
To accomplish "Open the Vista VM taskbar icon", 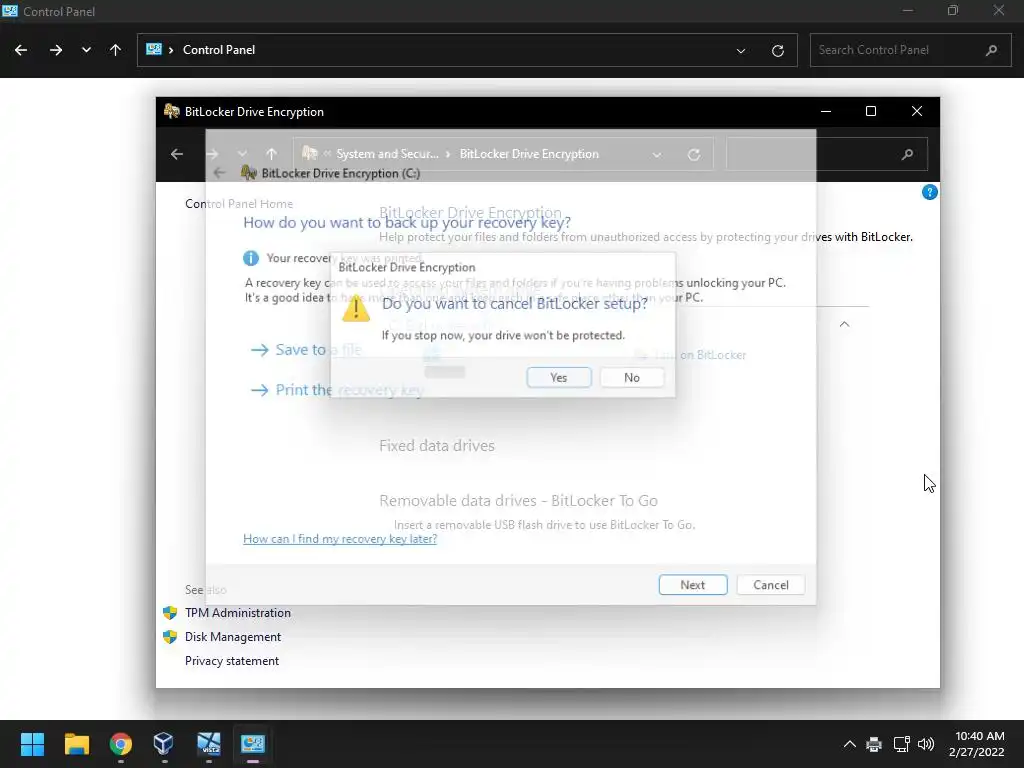I will point(208,744).
